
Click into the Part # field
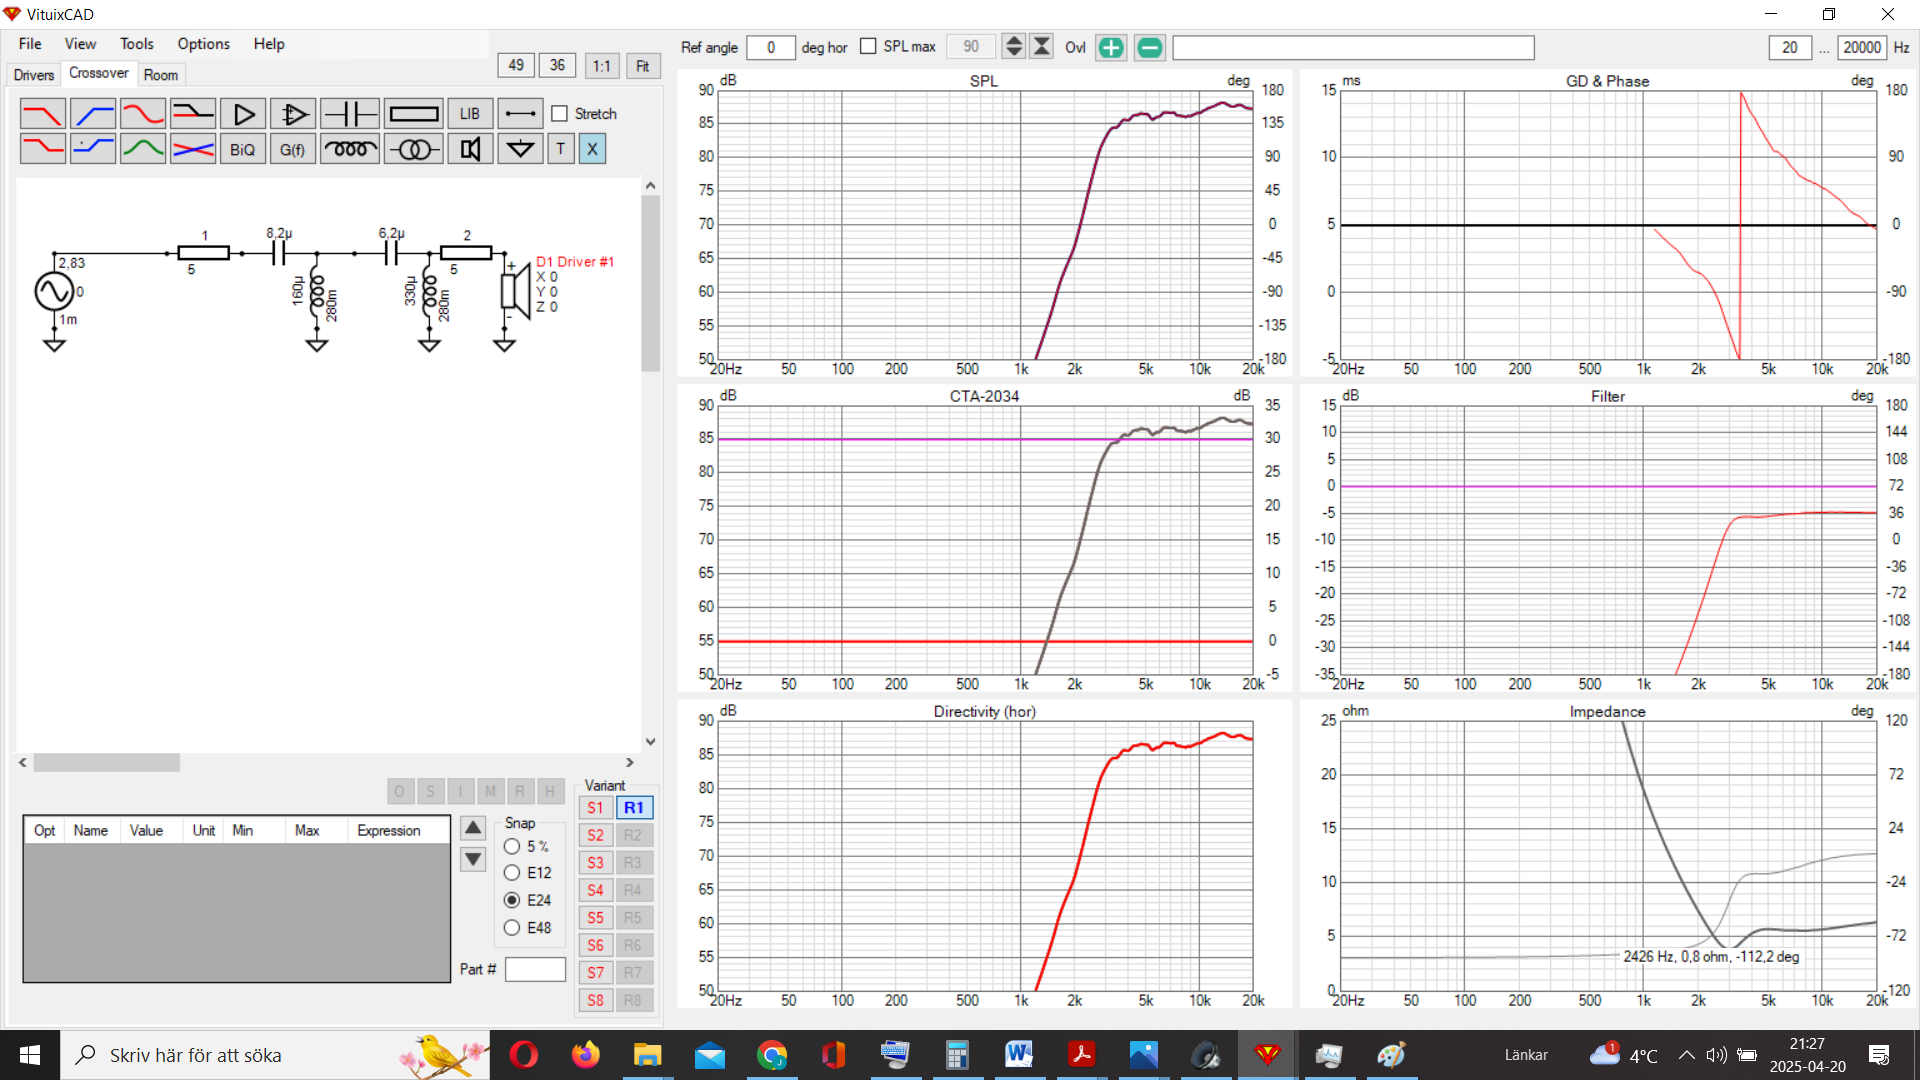[x=535, y=969]
